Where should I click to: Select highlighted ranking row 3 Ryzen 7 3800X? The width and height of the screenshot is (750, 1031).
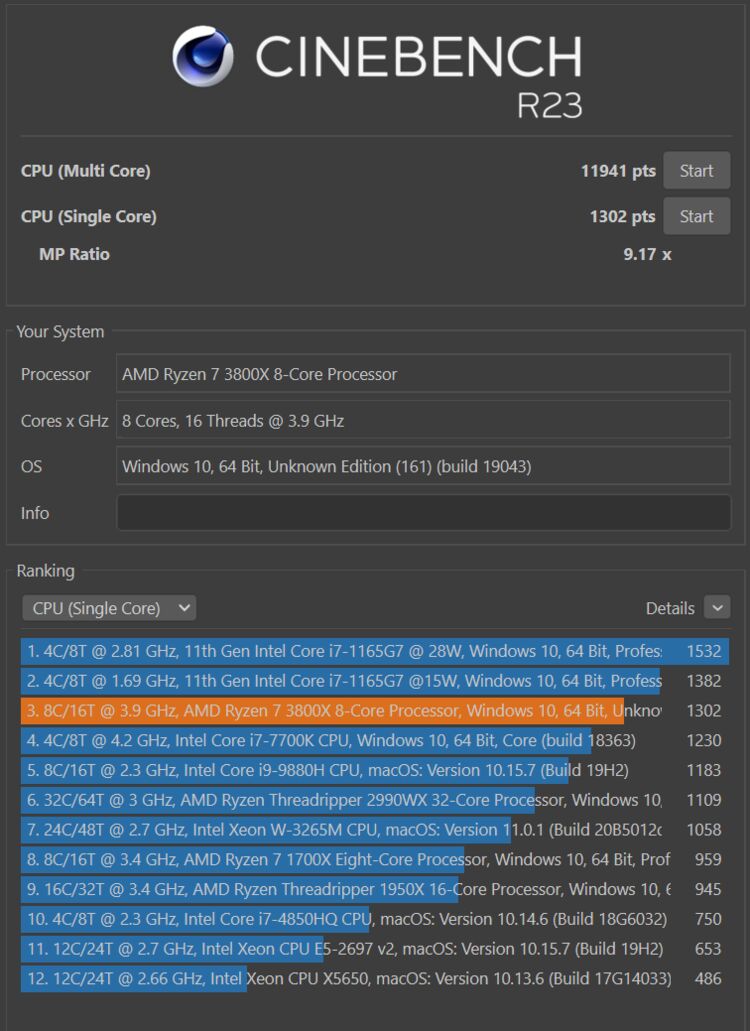[x=375, y=710]
